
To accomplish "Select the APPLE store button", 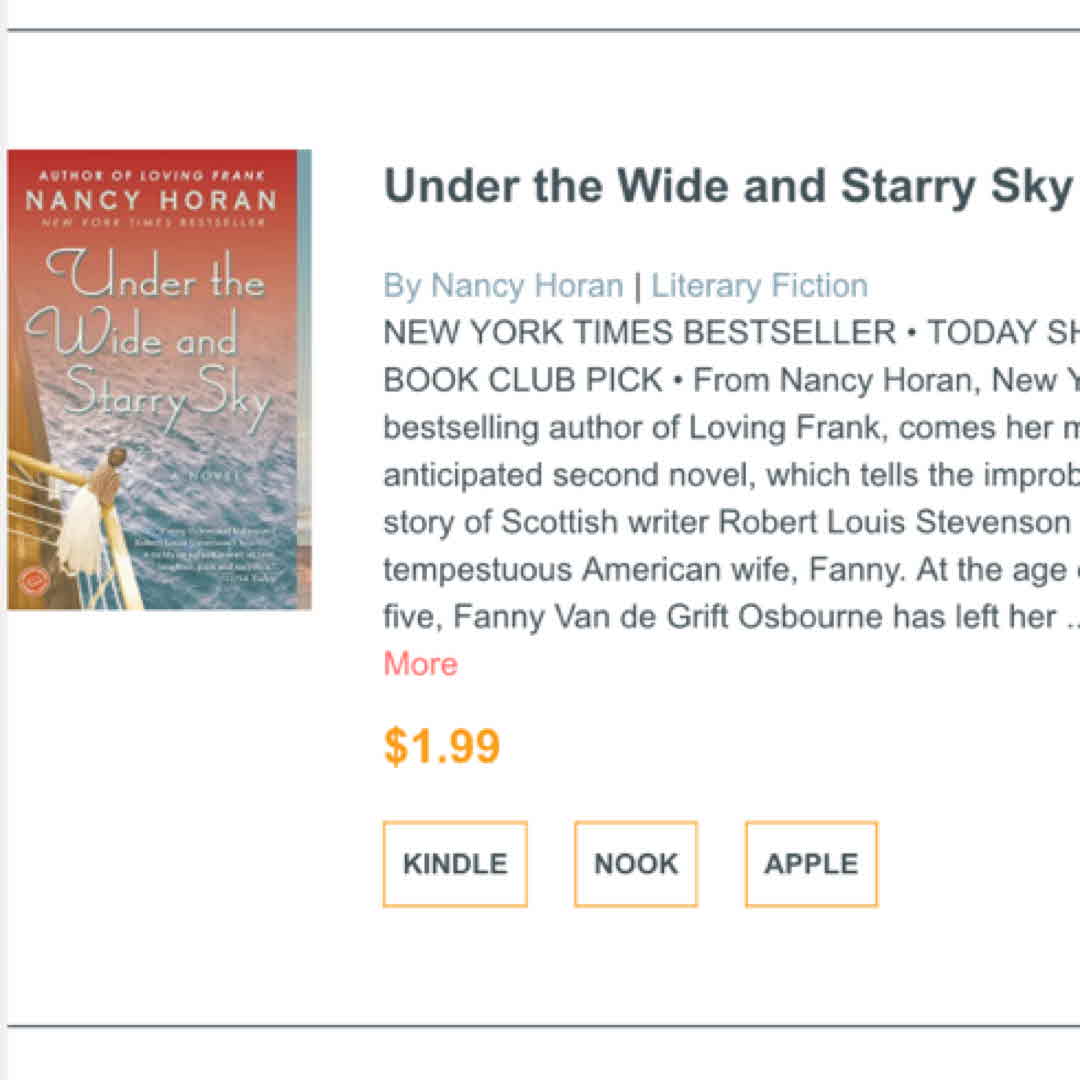I will [x=811, y=864].
